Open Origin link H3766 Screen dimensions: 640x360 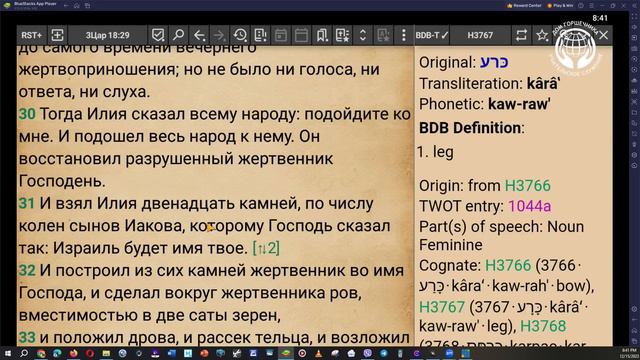coord(528,186)
